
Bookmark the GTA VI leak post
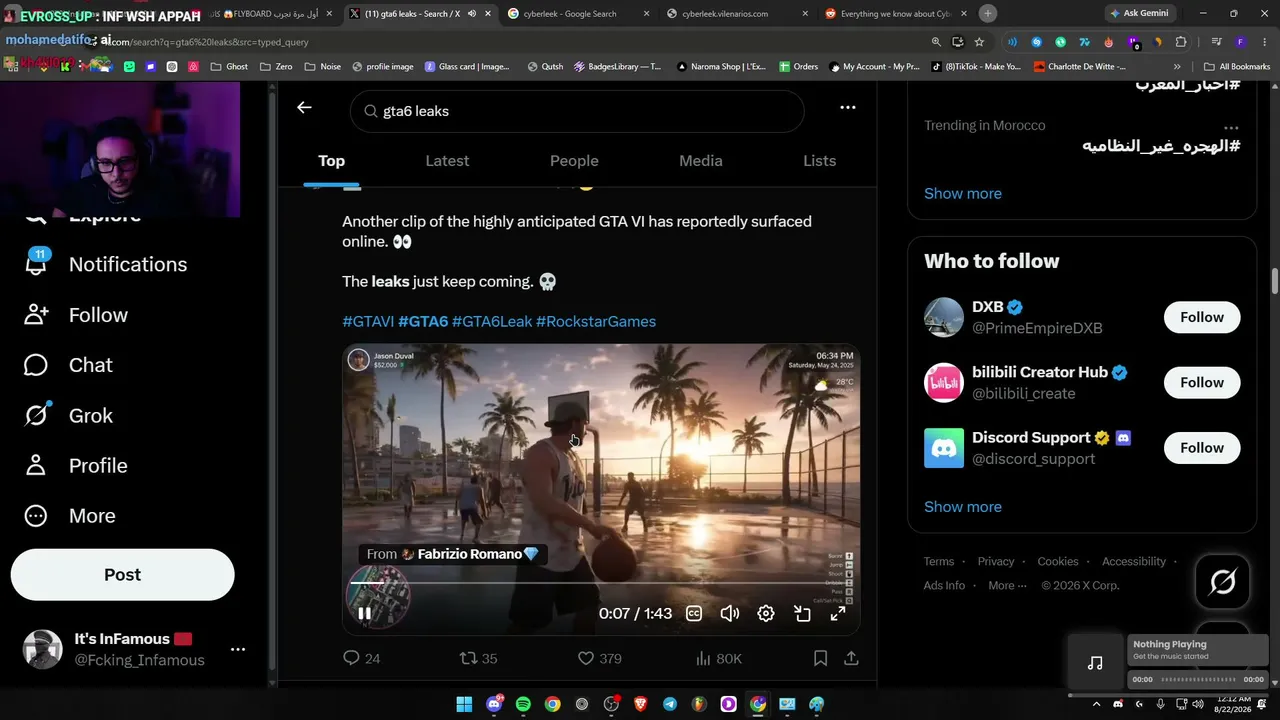tap(820, 658)
